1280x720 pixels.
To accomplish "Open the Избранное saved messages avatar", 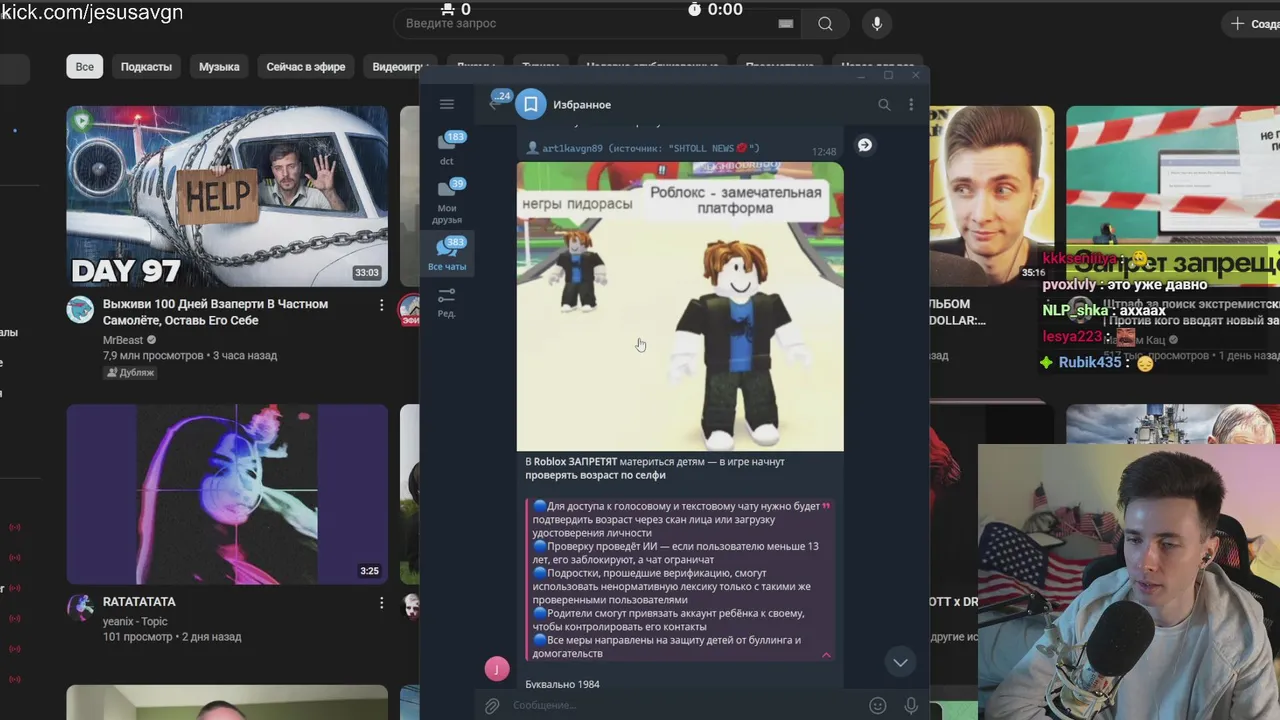I will pos(531,104).
